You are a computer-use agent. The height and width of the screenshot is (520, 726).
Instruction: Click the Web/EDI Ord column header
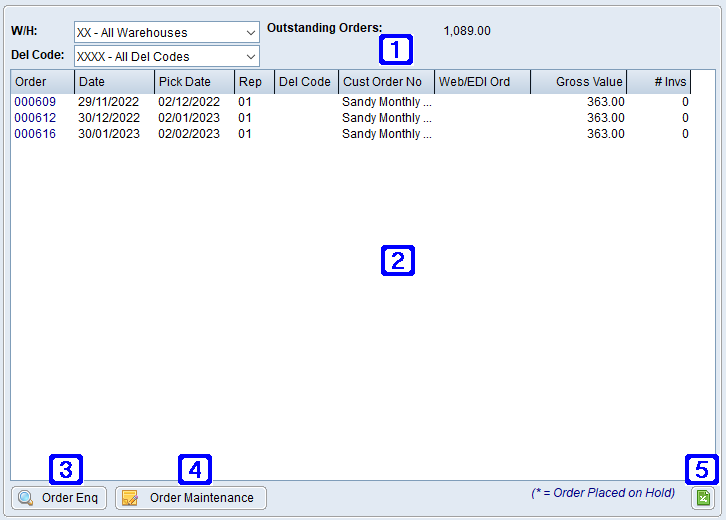tap(482, 82)
